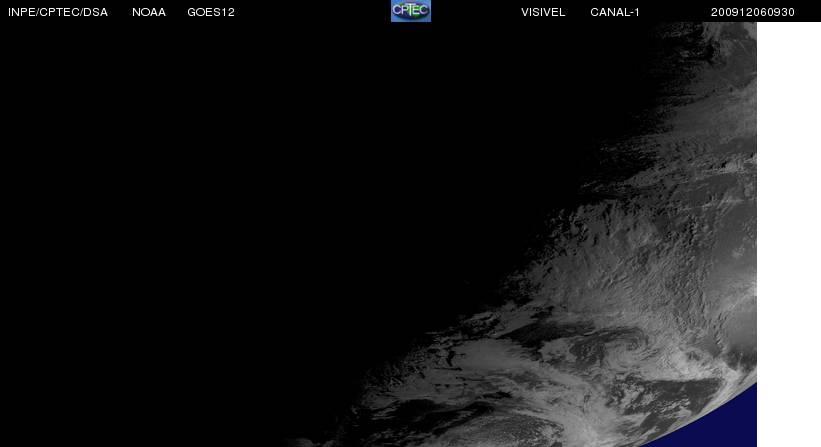
Task: Click the GOES12 satellite cloud image
Action: click(x=378, y=234)
